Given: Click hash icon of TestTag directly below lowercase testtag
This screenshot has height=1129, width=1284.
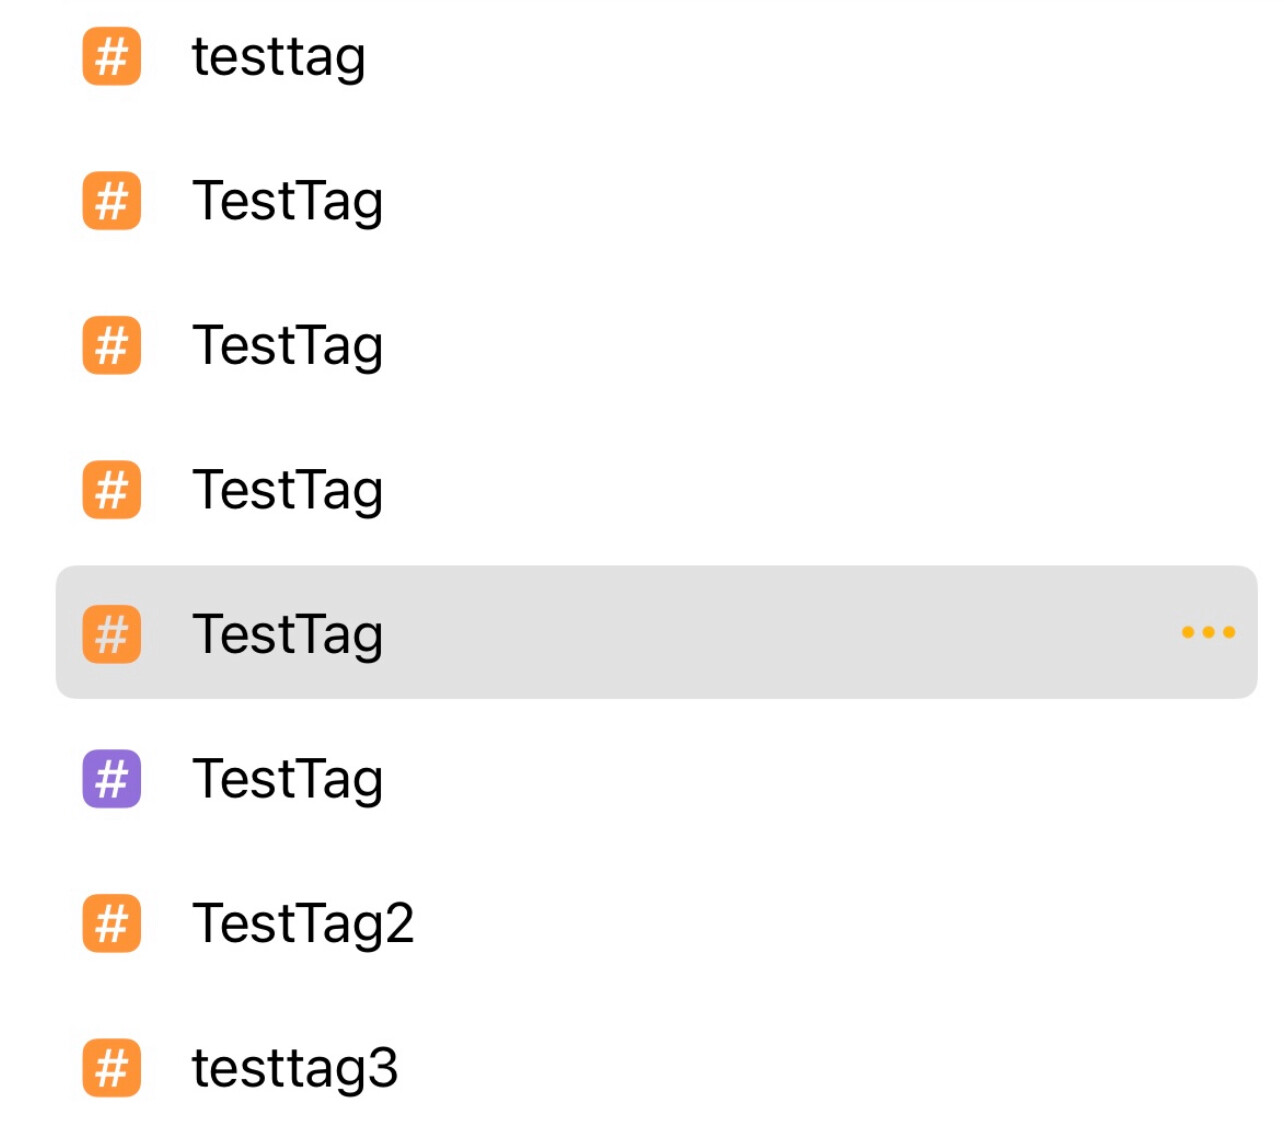Looking at the screenshot, I should click(111, 200).
